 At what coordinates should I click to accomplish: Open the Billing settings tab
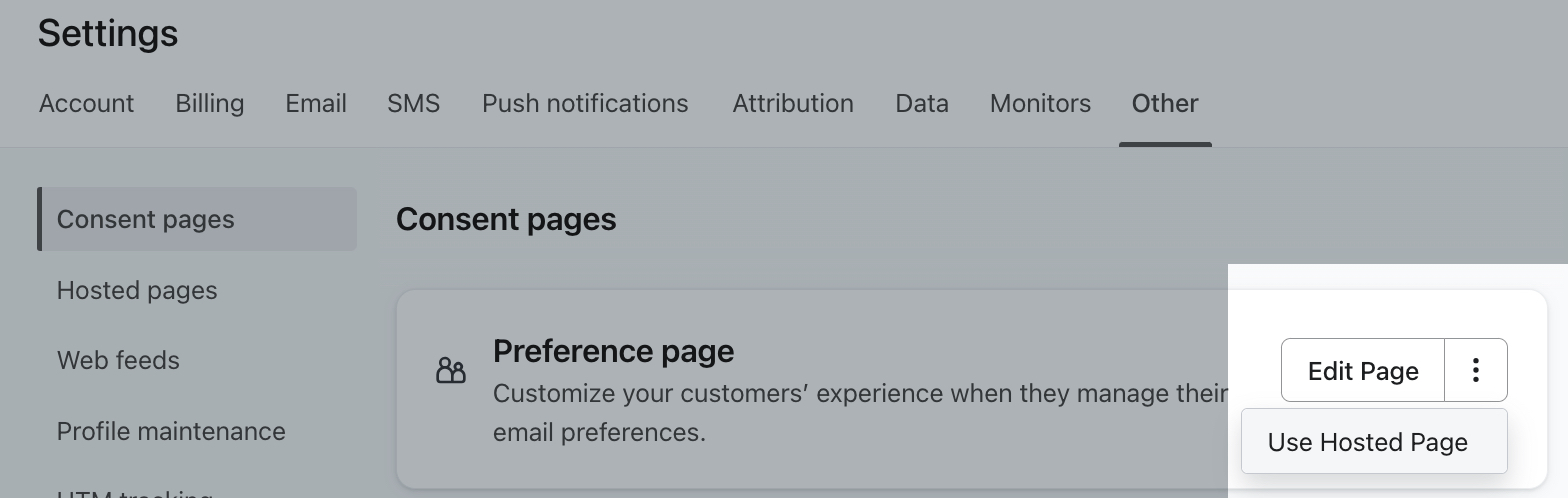(209, 104)
